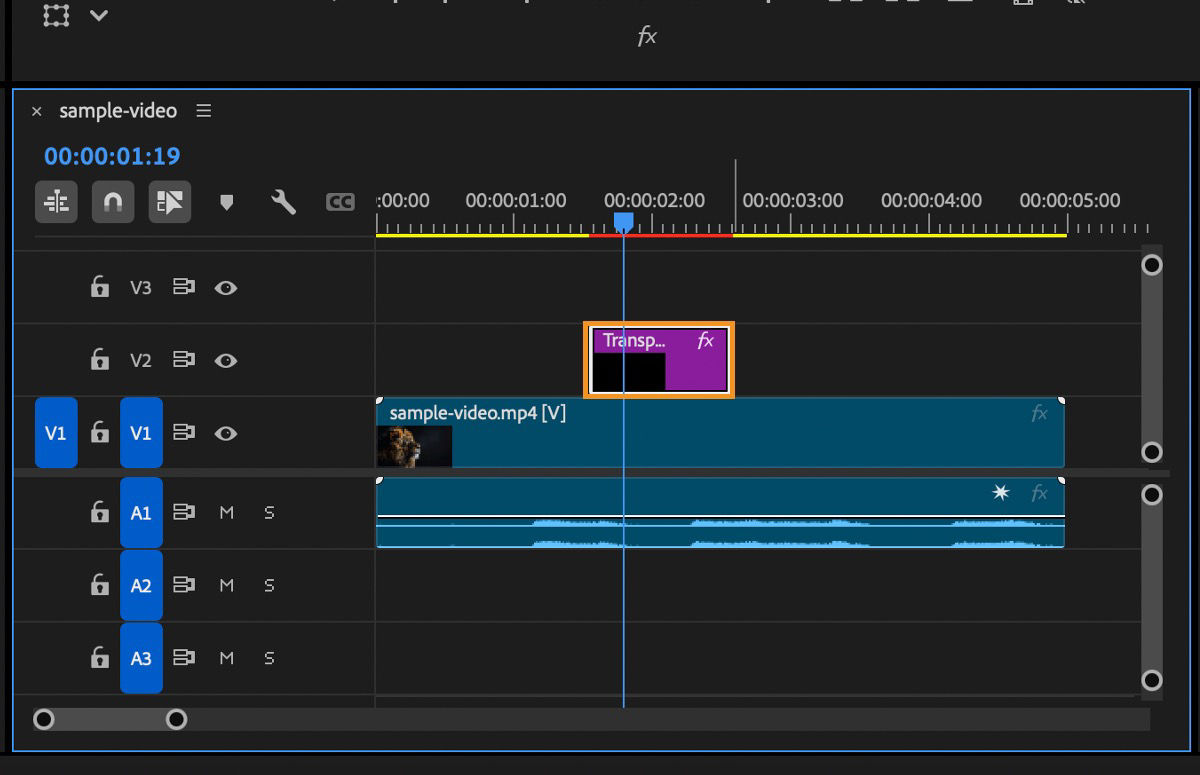Click the insert-sequences-as-nests icon
Image resolution: width=1200 pixels, height=775 pixels.
(56, 202)
